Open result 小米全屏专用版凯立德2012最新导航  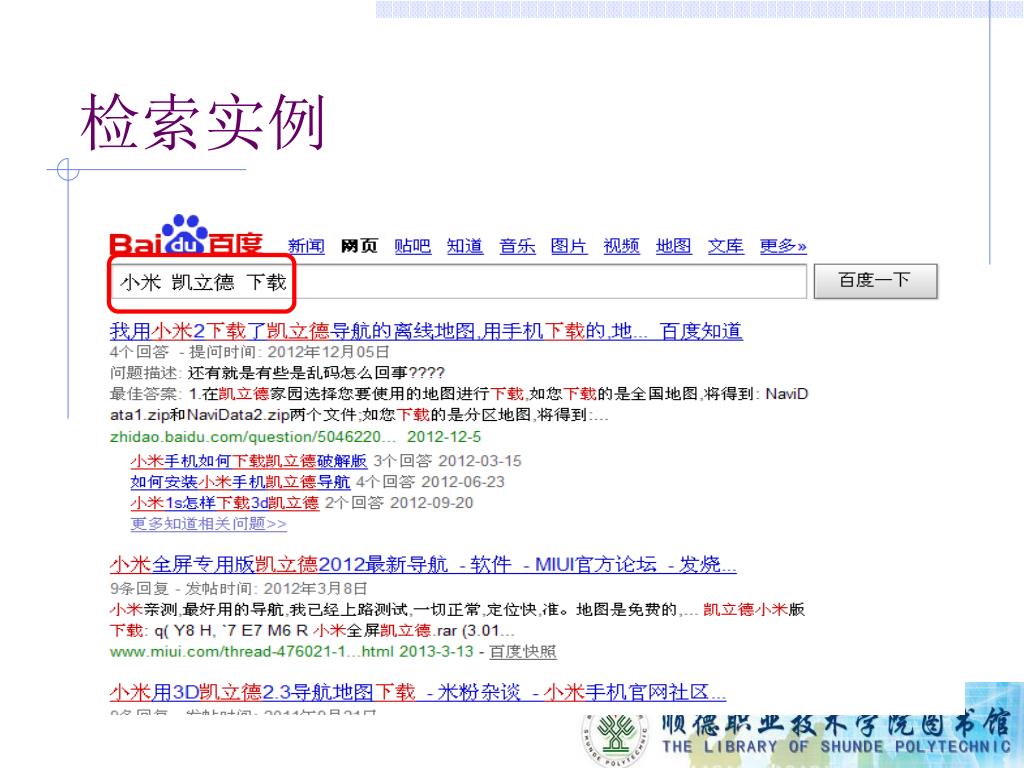tap(423, 564)
